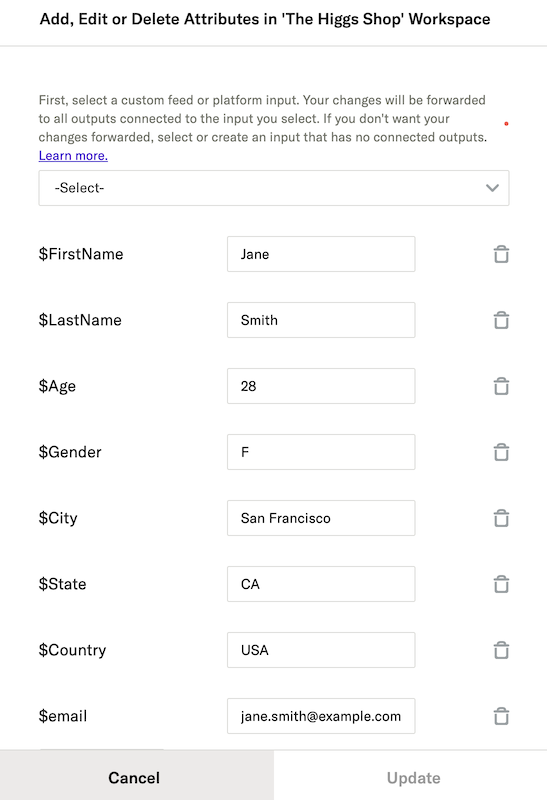Remove the $Age attribute via trash icon
Viewport: 547px width, 800px height.
tap(501, 386)
